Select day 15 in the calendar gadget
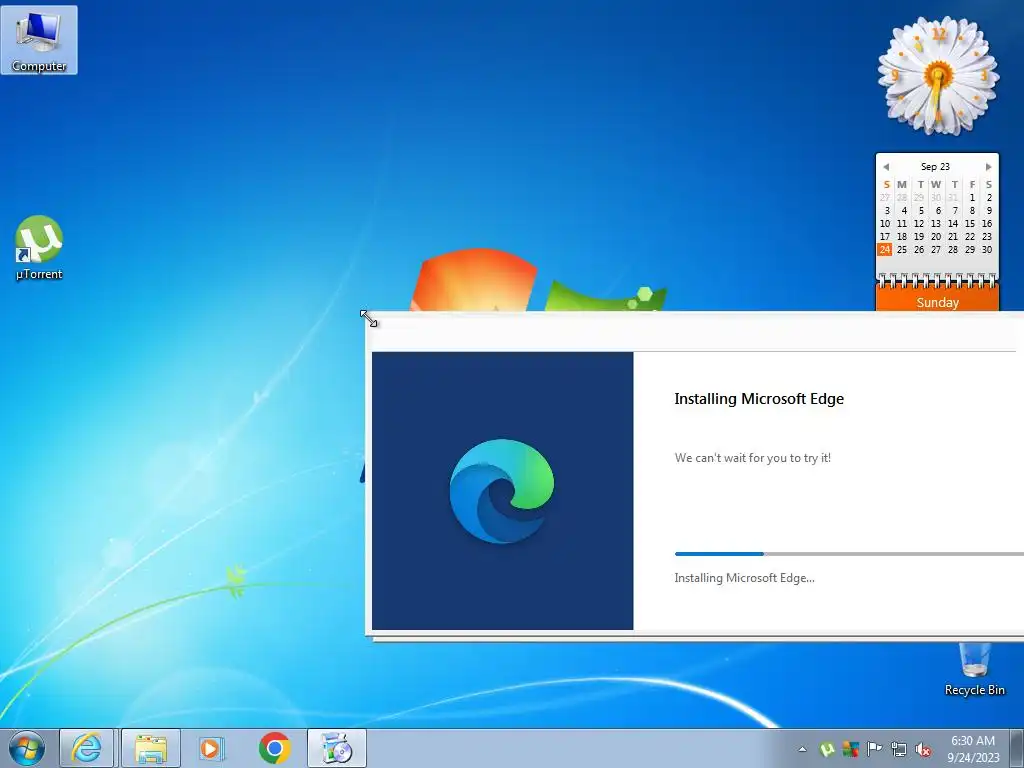Screen dimensions: 1024x768 tap(970, 223)
